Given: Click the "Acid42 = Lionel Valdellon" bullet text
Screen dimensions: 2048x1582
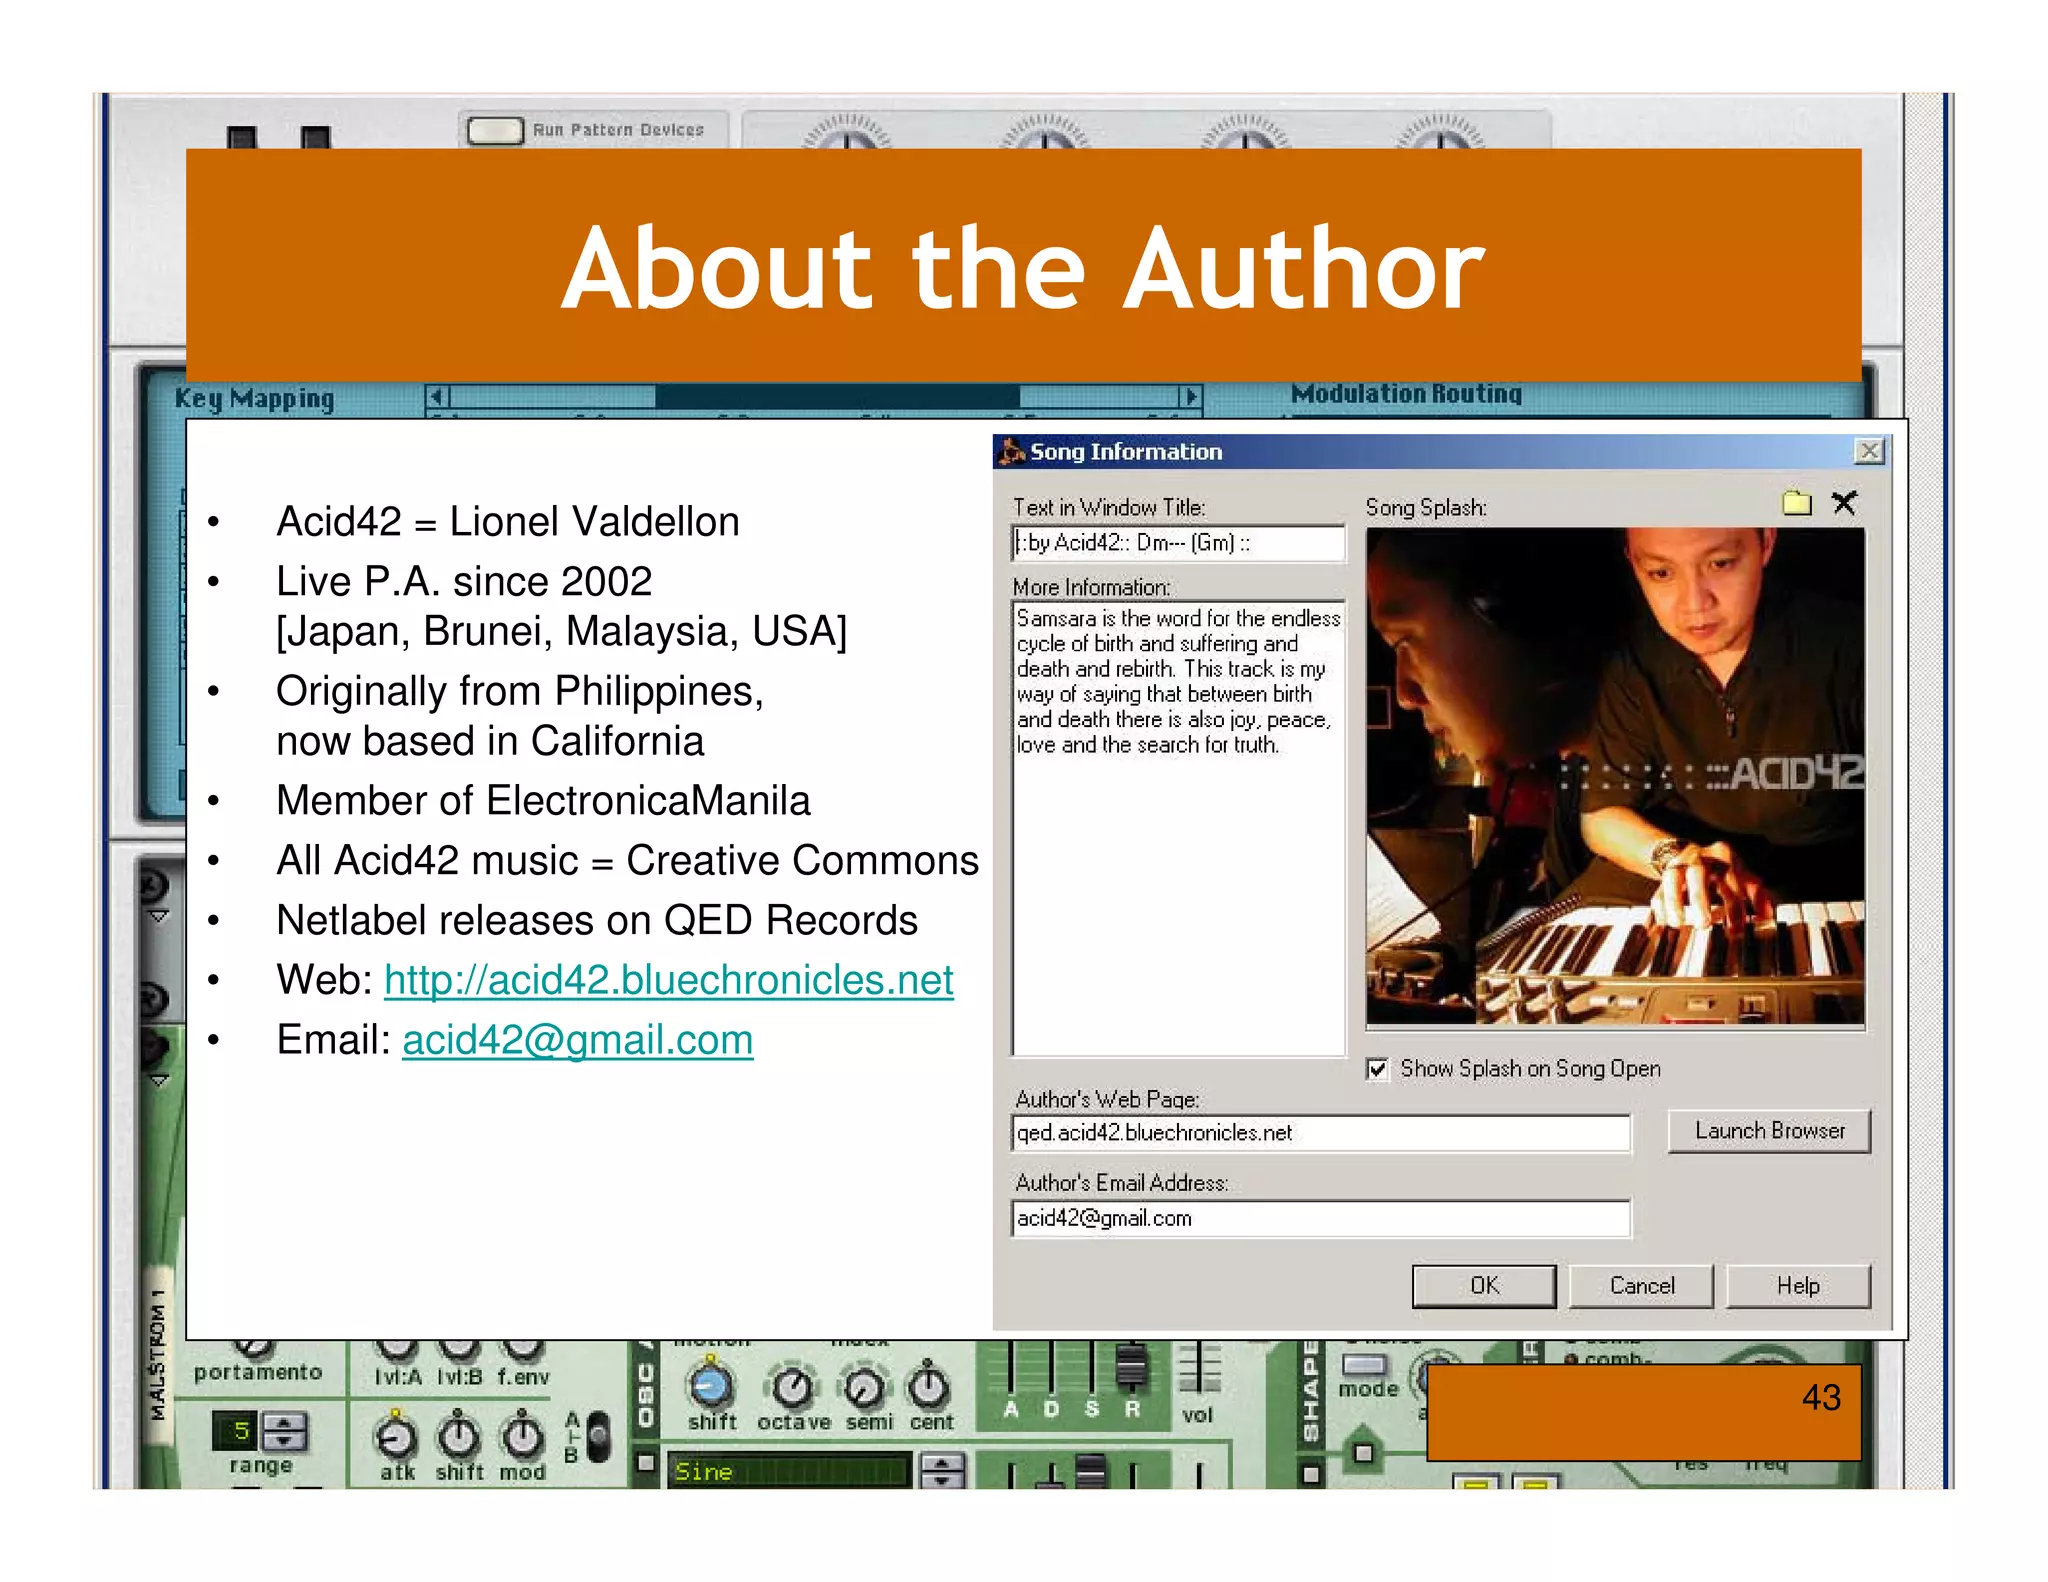Looking at the screenshot, I should pos(508,521).
